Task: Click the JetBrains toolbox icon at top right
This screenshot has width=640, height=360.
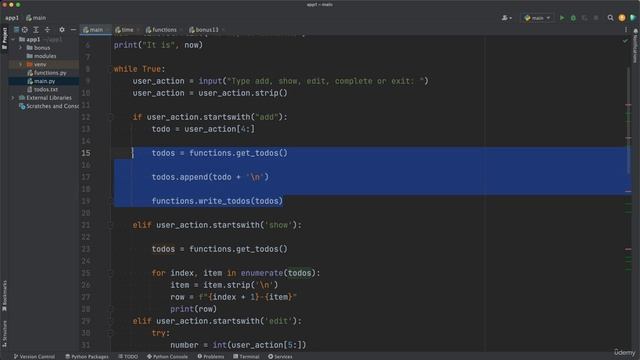Action: pyautogui.click(x=633, y=18)
